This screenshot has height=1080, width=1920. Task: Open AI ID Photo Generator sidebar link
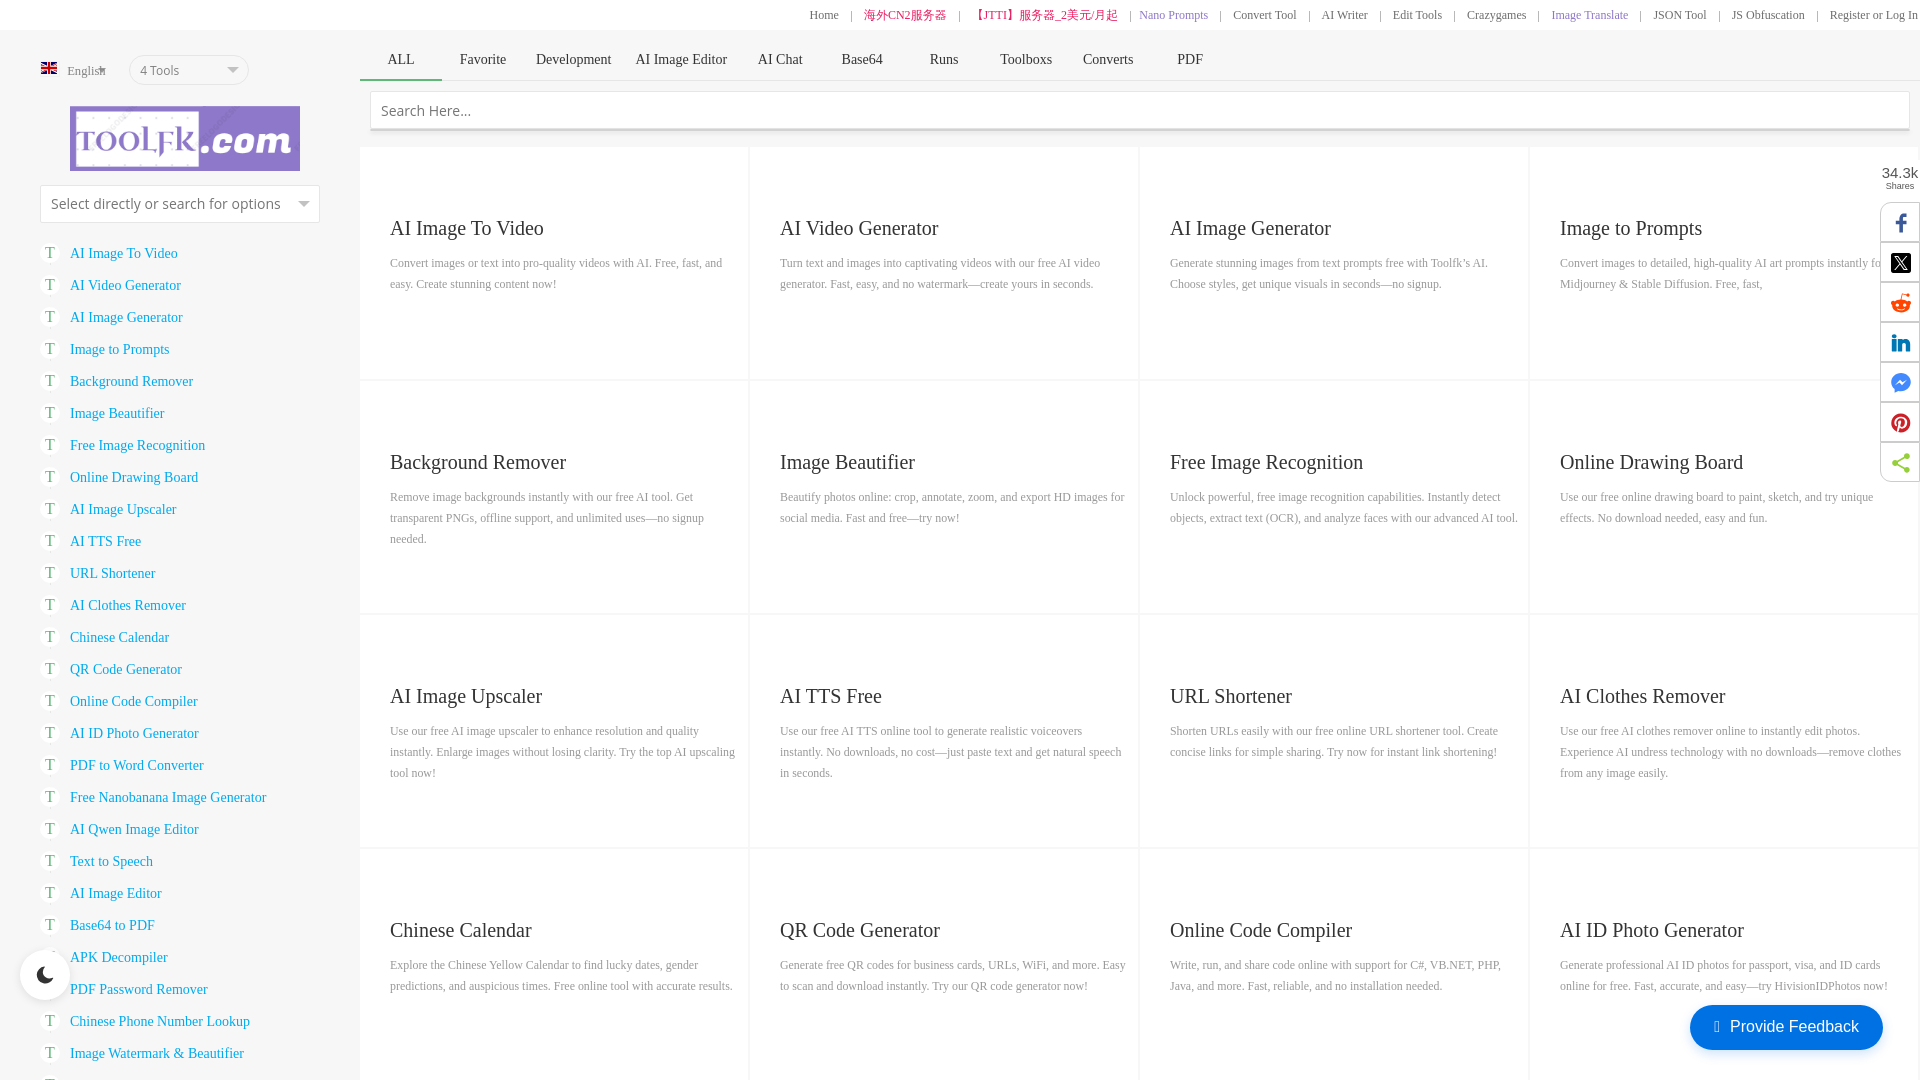[x=134, y=733]
